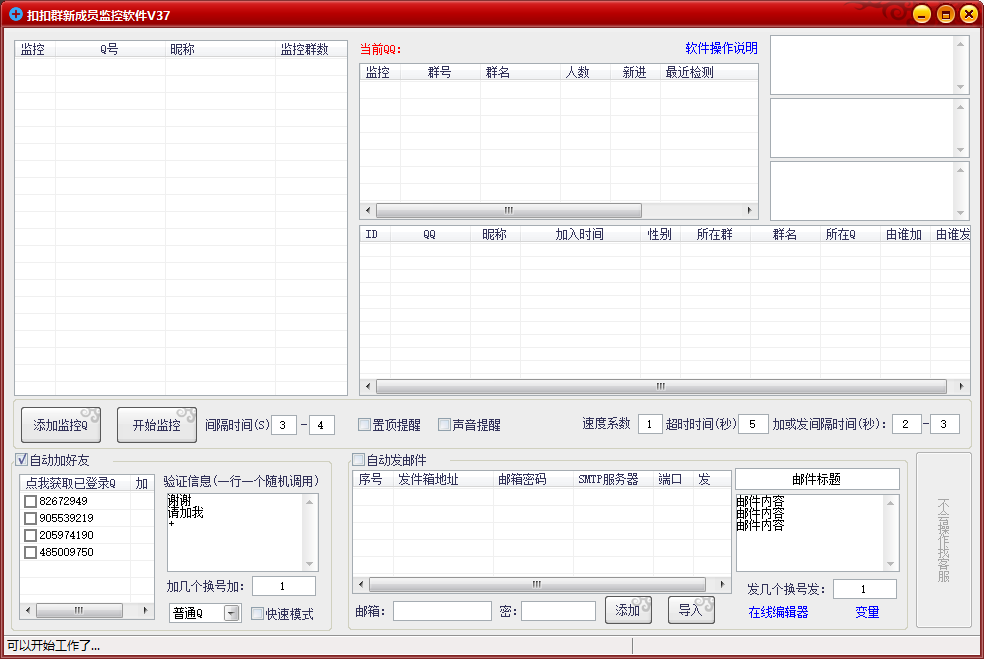Tick the checkbox for QQ 82672949
The height and width of the screenshot is (659, 984).
(x=31, y=501)
